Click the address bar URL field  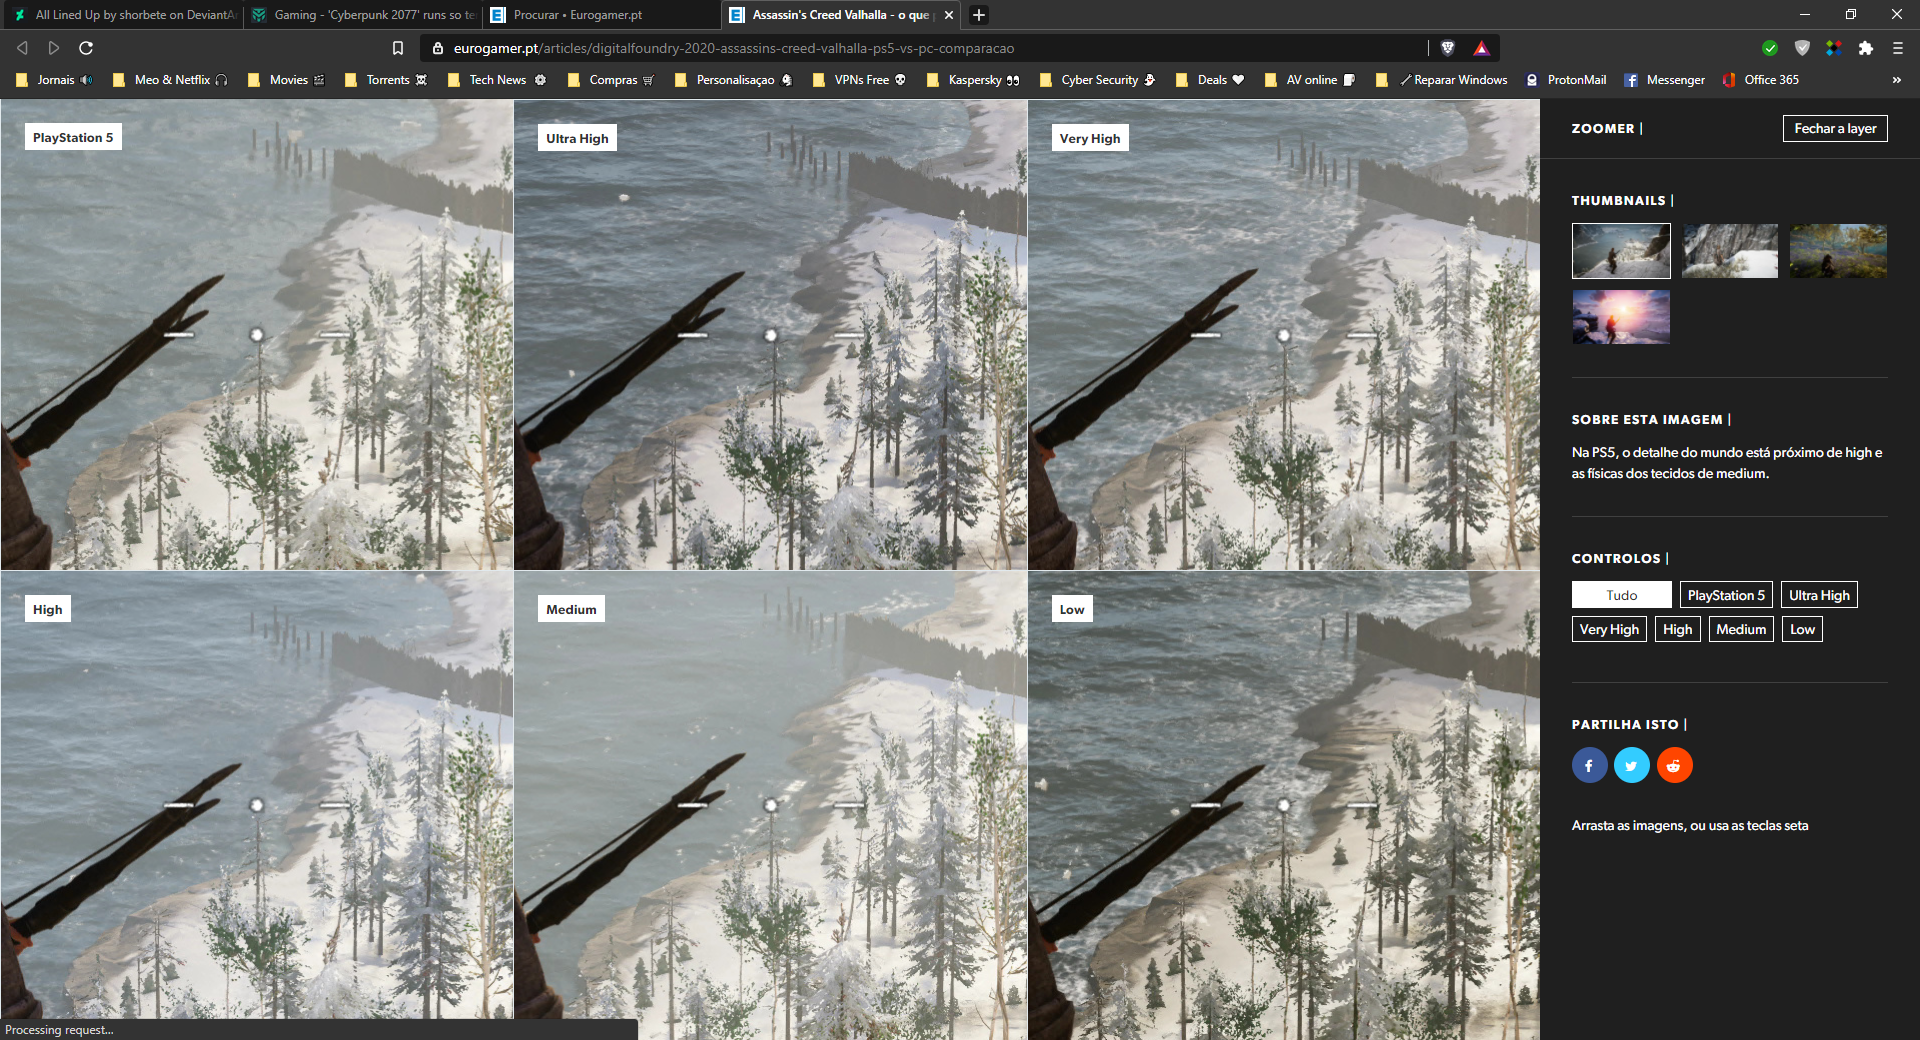[x=734, y=48]
